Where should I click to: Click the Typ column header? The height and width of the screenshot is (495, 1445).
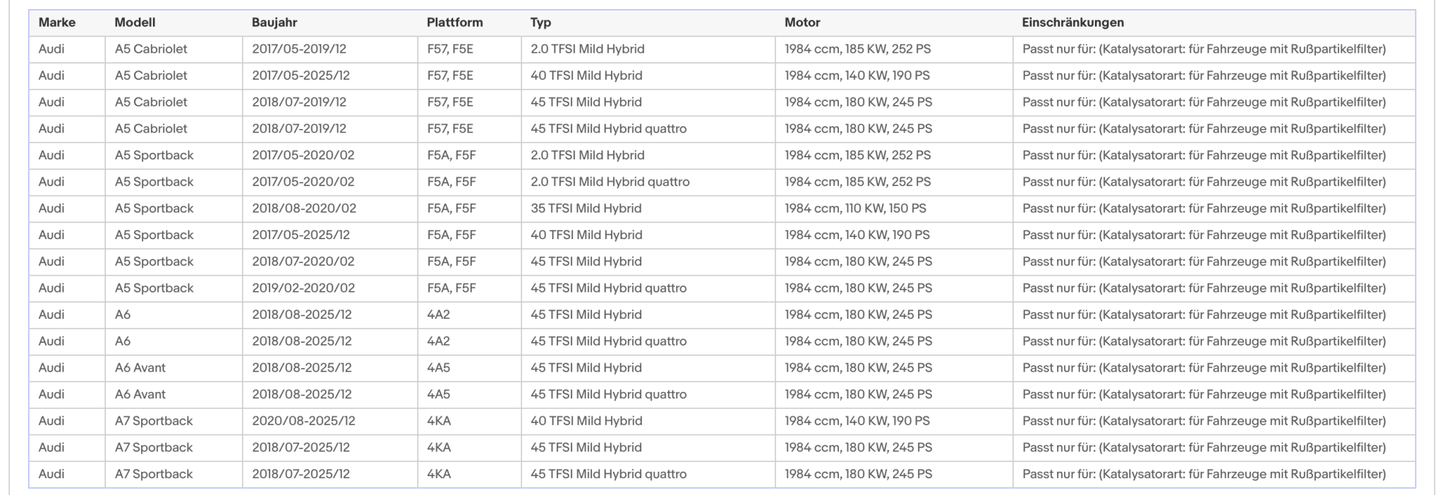541,22
